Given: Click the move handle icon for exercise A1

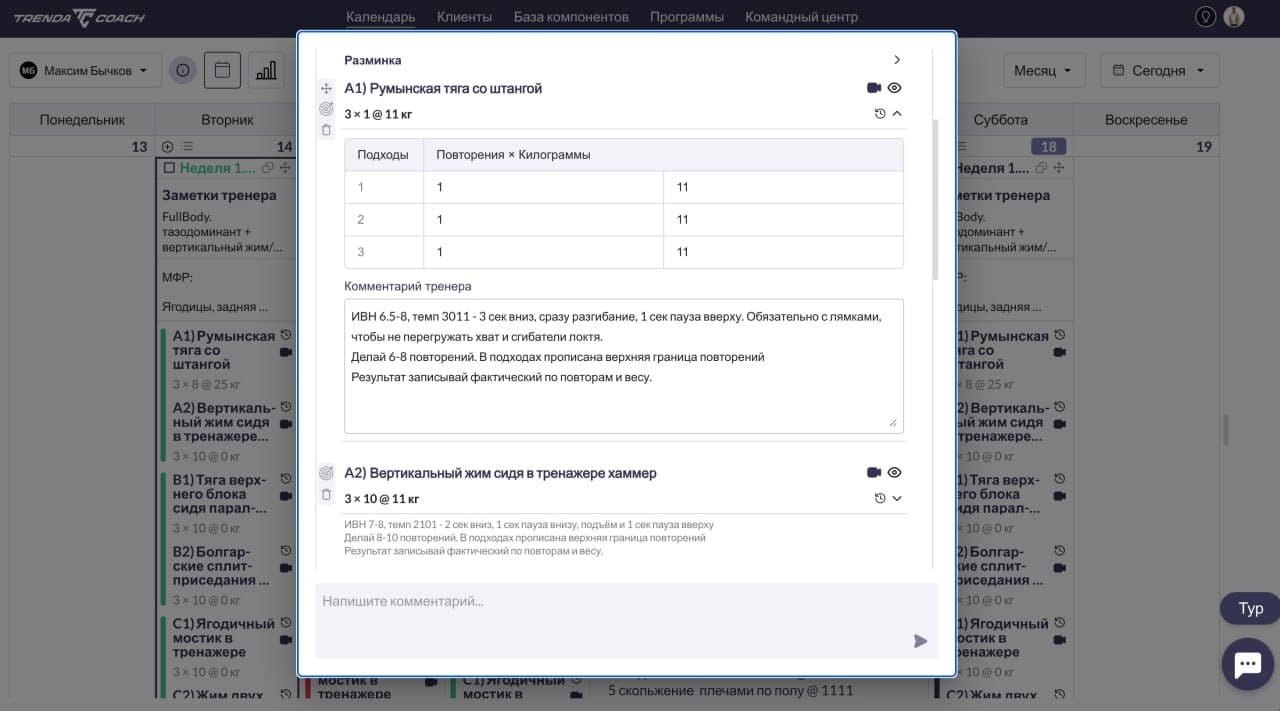Looking at the screenshot, I should (x=326, y=88).
